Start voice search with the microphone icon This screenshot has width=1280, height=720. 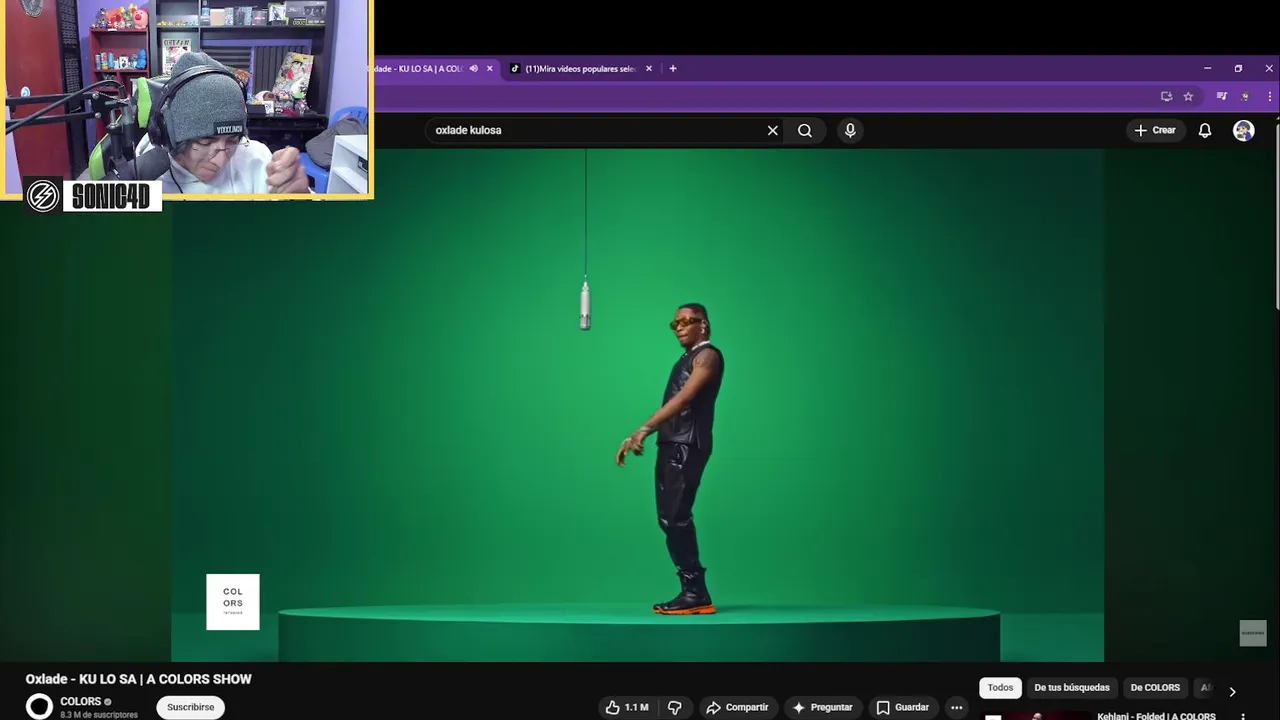click(x=850, y=130)
